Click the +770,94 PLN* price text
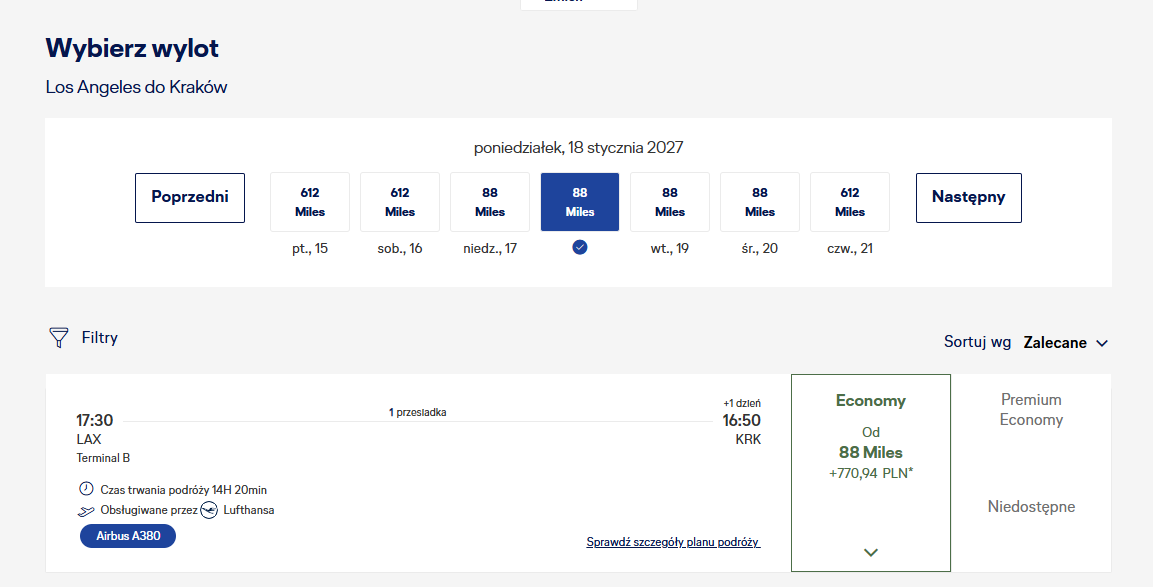This screenshot has width=1153, height=587. pyautogui.click(x=871, y=473)
